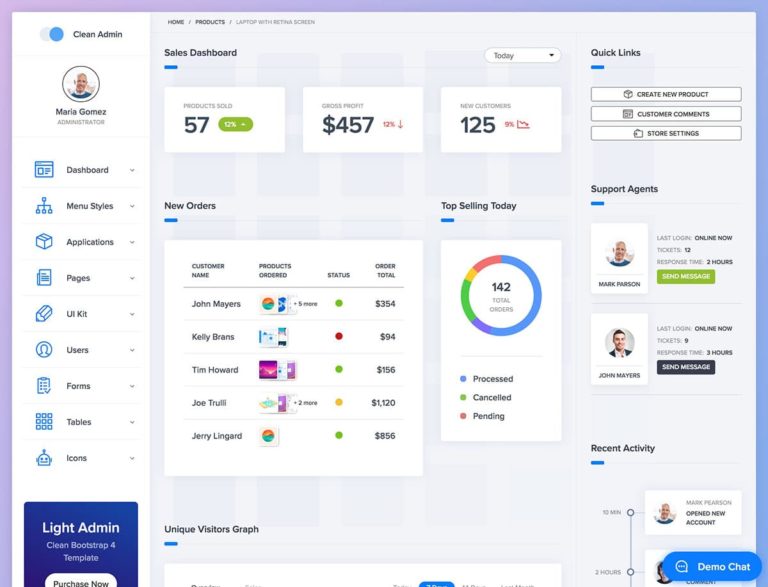
Task: Click the Processed legend color dot
Action: tap(463, 379)
